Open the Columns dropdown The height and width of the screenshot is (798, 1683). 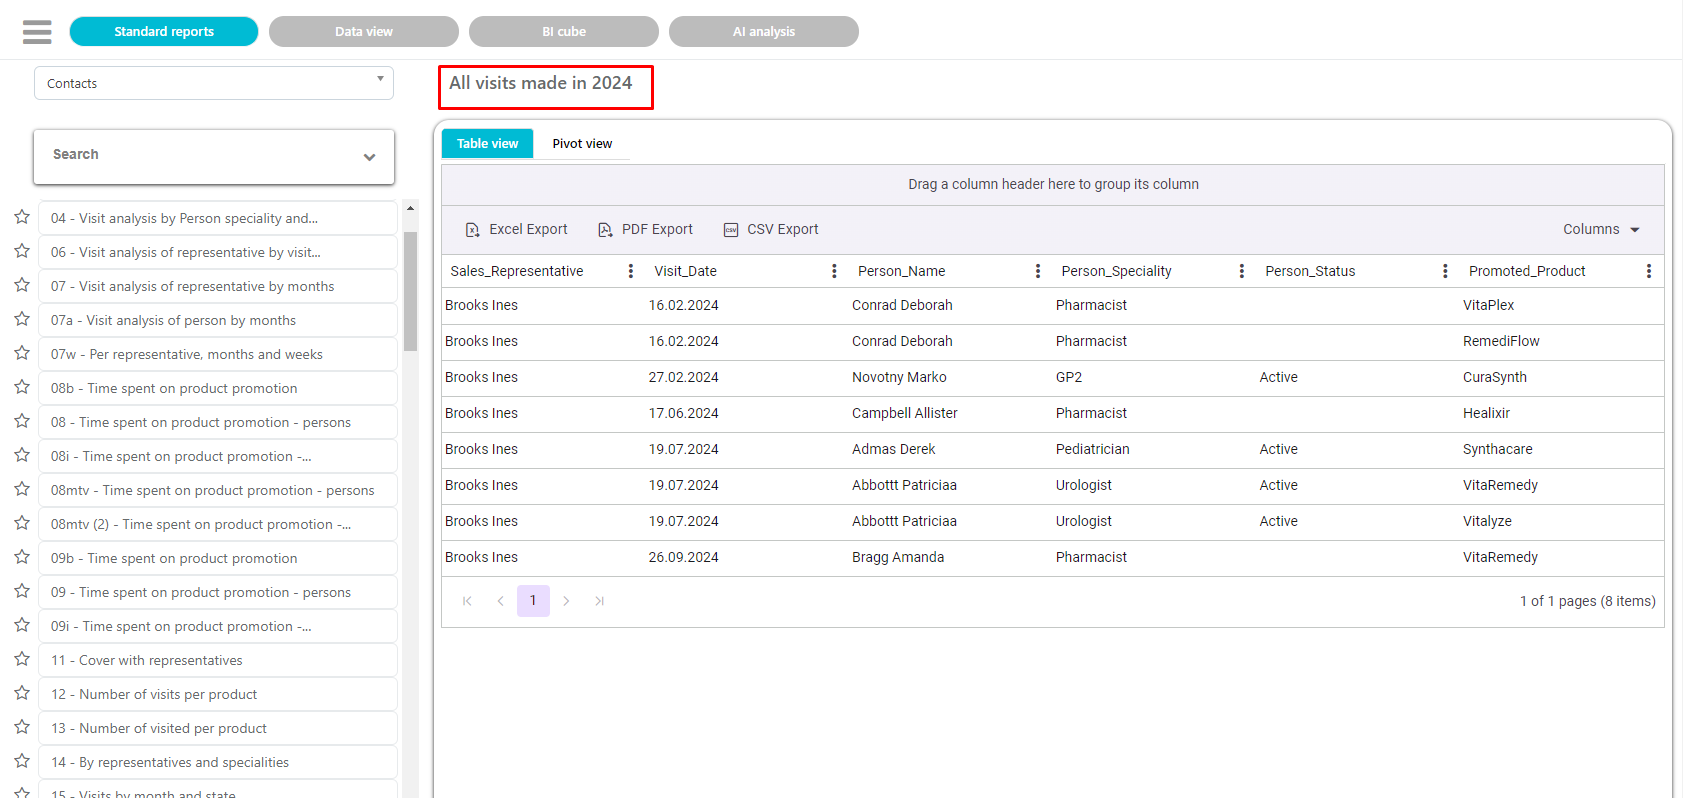pos(1601,230)
